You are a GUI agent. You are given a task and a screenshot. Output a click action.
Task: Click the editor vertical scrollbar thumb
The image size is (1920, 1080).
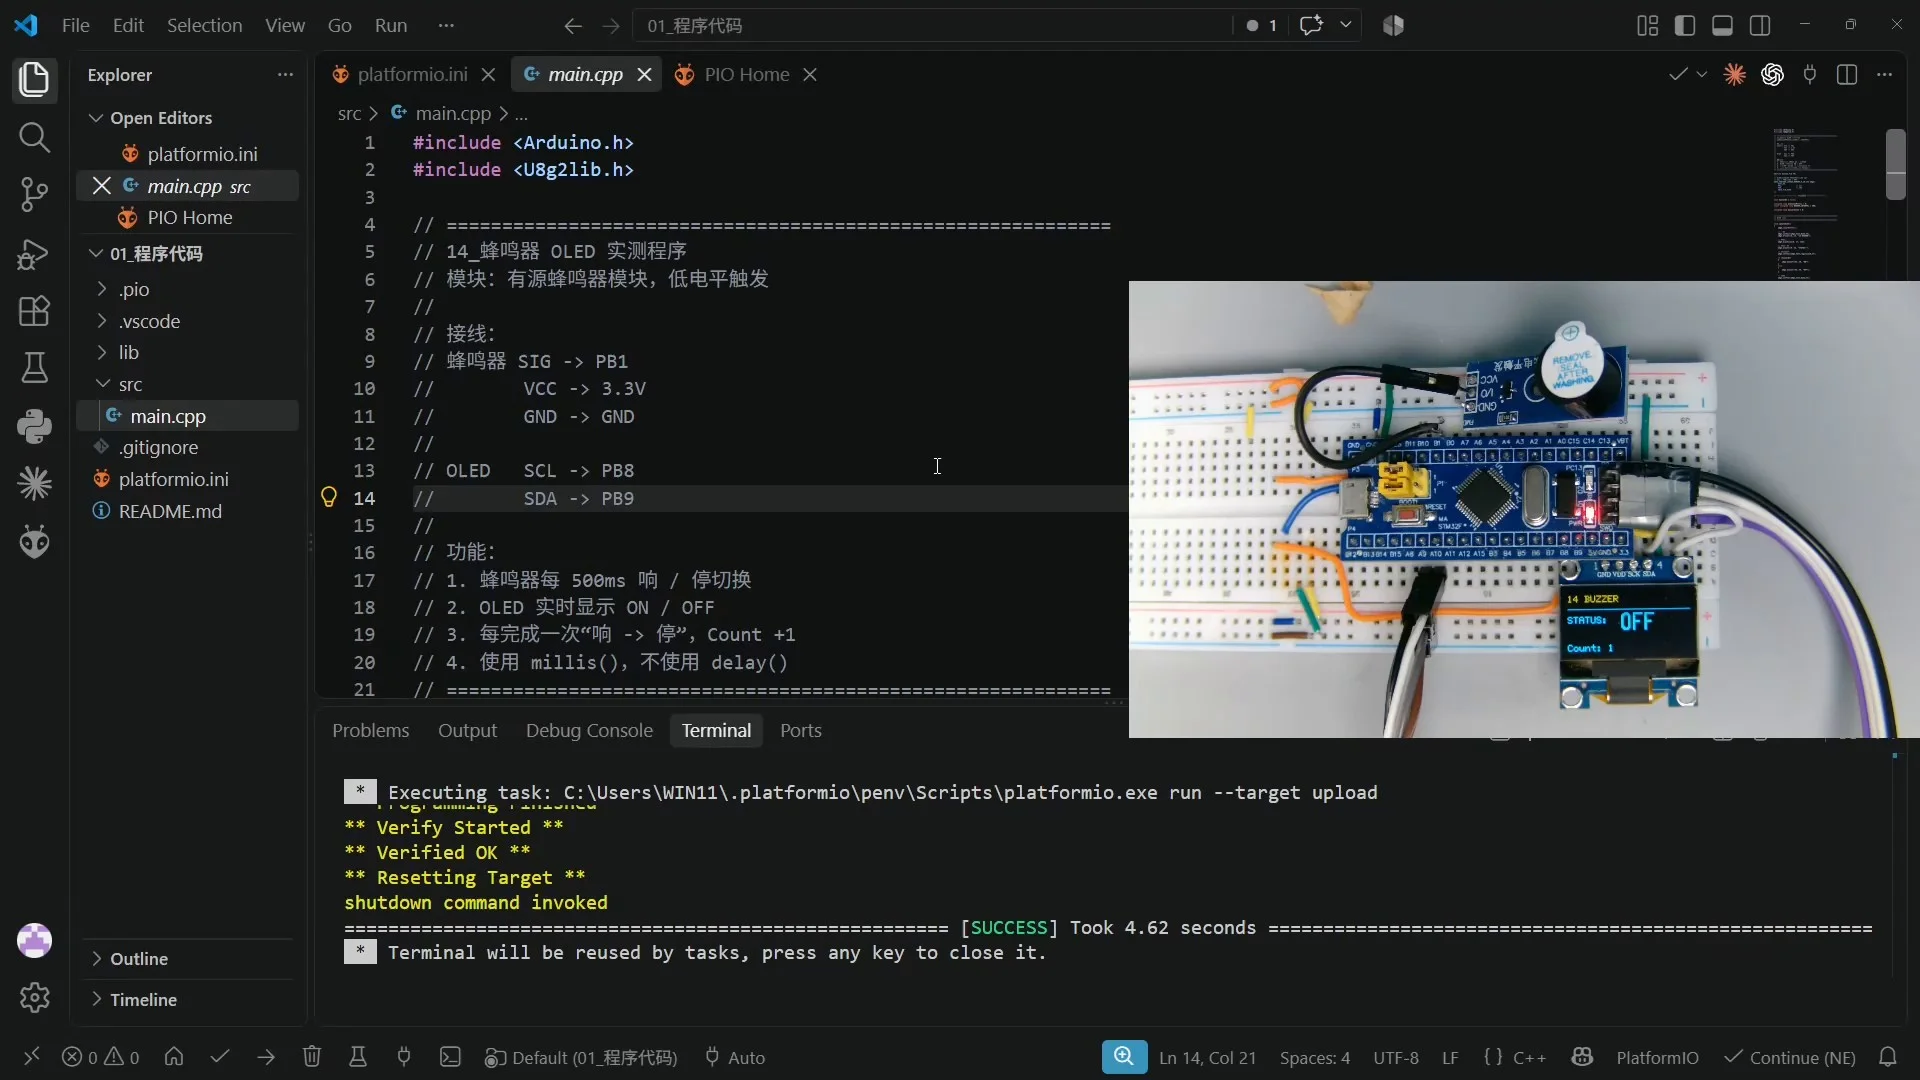(1895, 165)
